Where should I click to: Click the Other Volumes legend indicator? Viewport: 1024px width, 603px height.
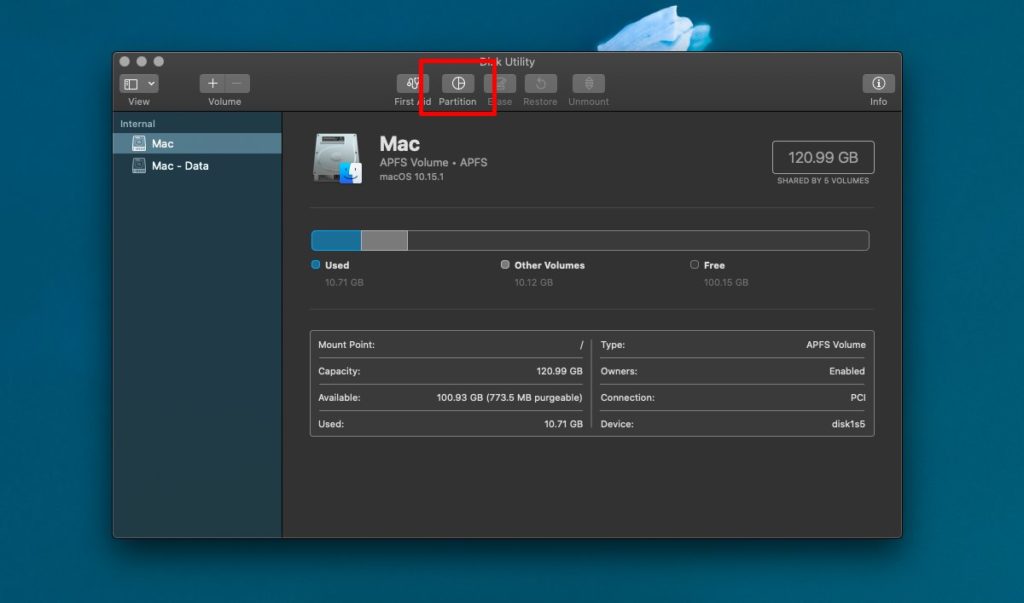[505, 264]
